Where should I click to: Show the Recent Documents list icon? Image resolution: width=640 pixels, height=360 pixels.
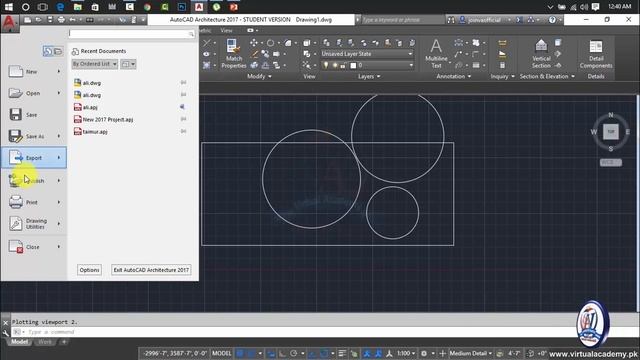coord(48,51)
